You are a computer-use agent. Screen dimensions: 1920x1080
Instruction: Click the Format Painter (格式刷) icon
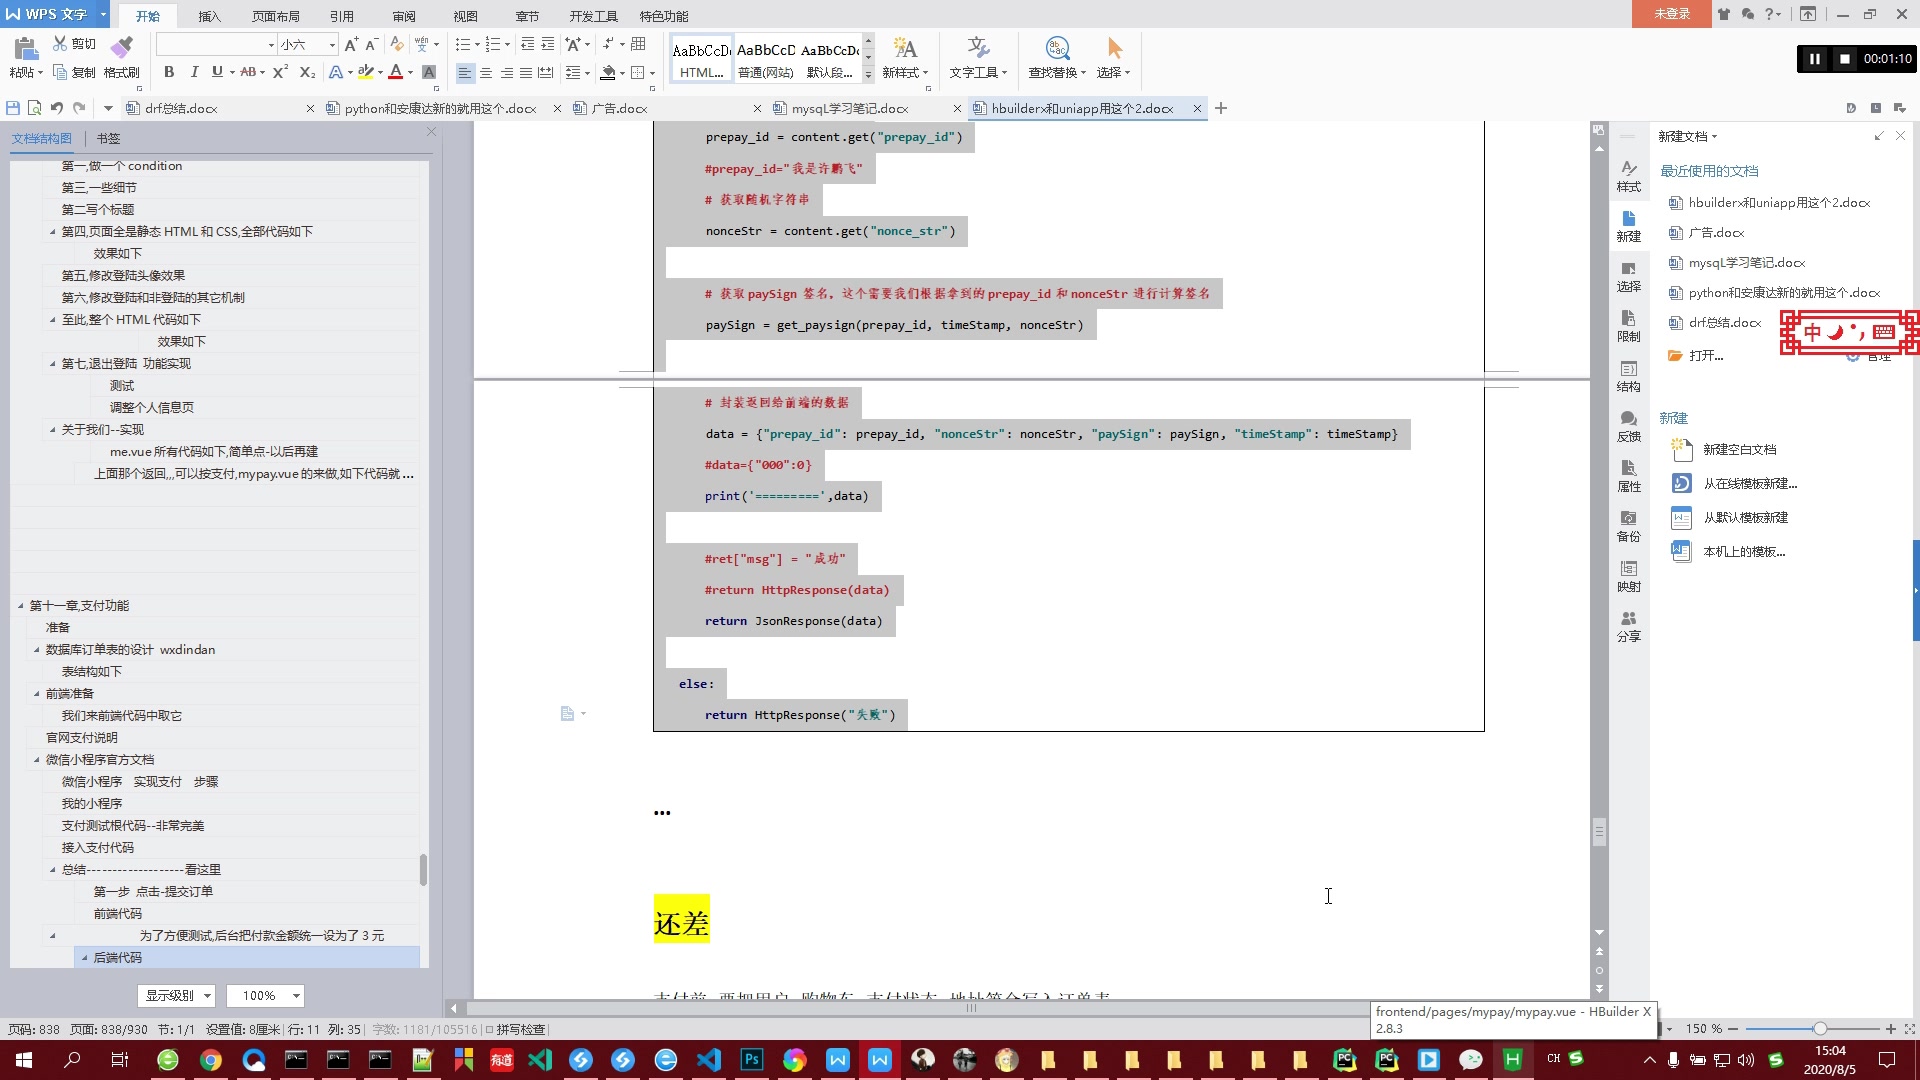coord(121,47)
